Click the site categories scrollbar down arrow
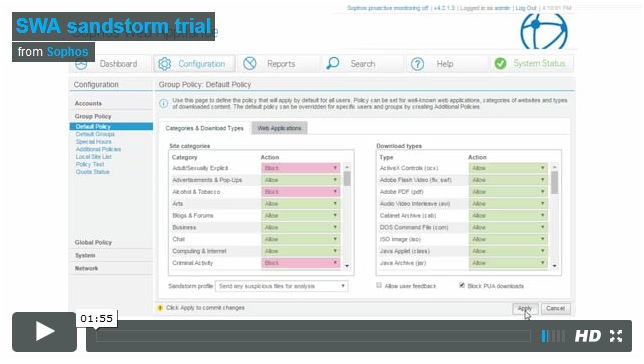Screen dimensions: 644x364 tap(347, 266)
